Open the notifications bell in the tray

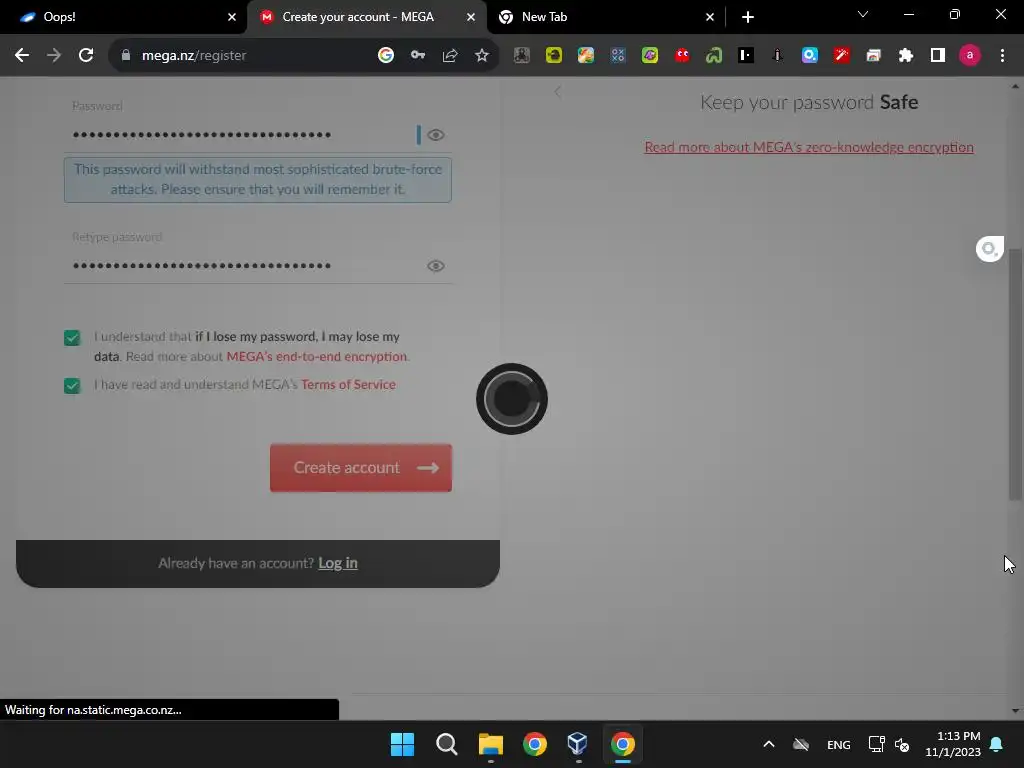point(997,744)
